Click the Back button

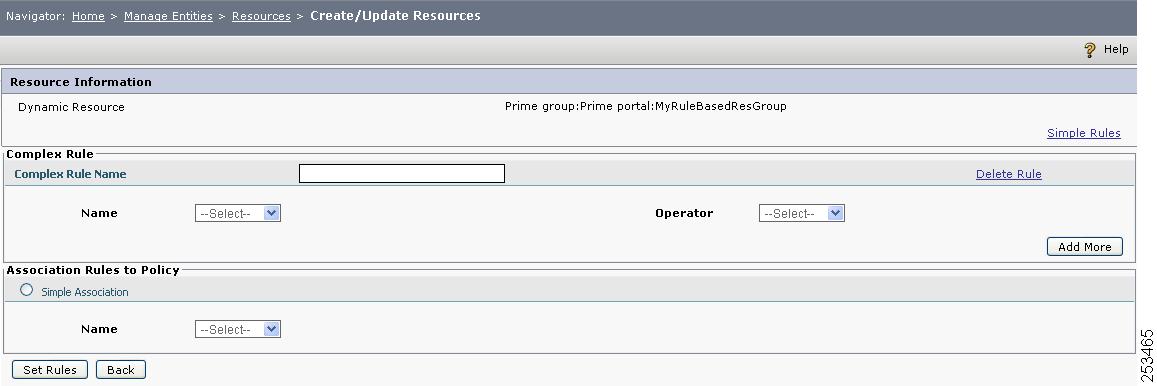click(120, 370)
